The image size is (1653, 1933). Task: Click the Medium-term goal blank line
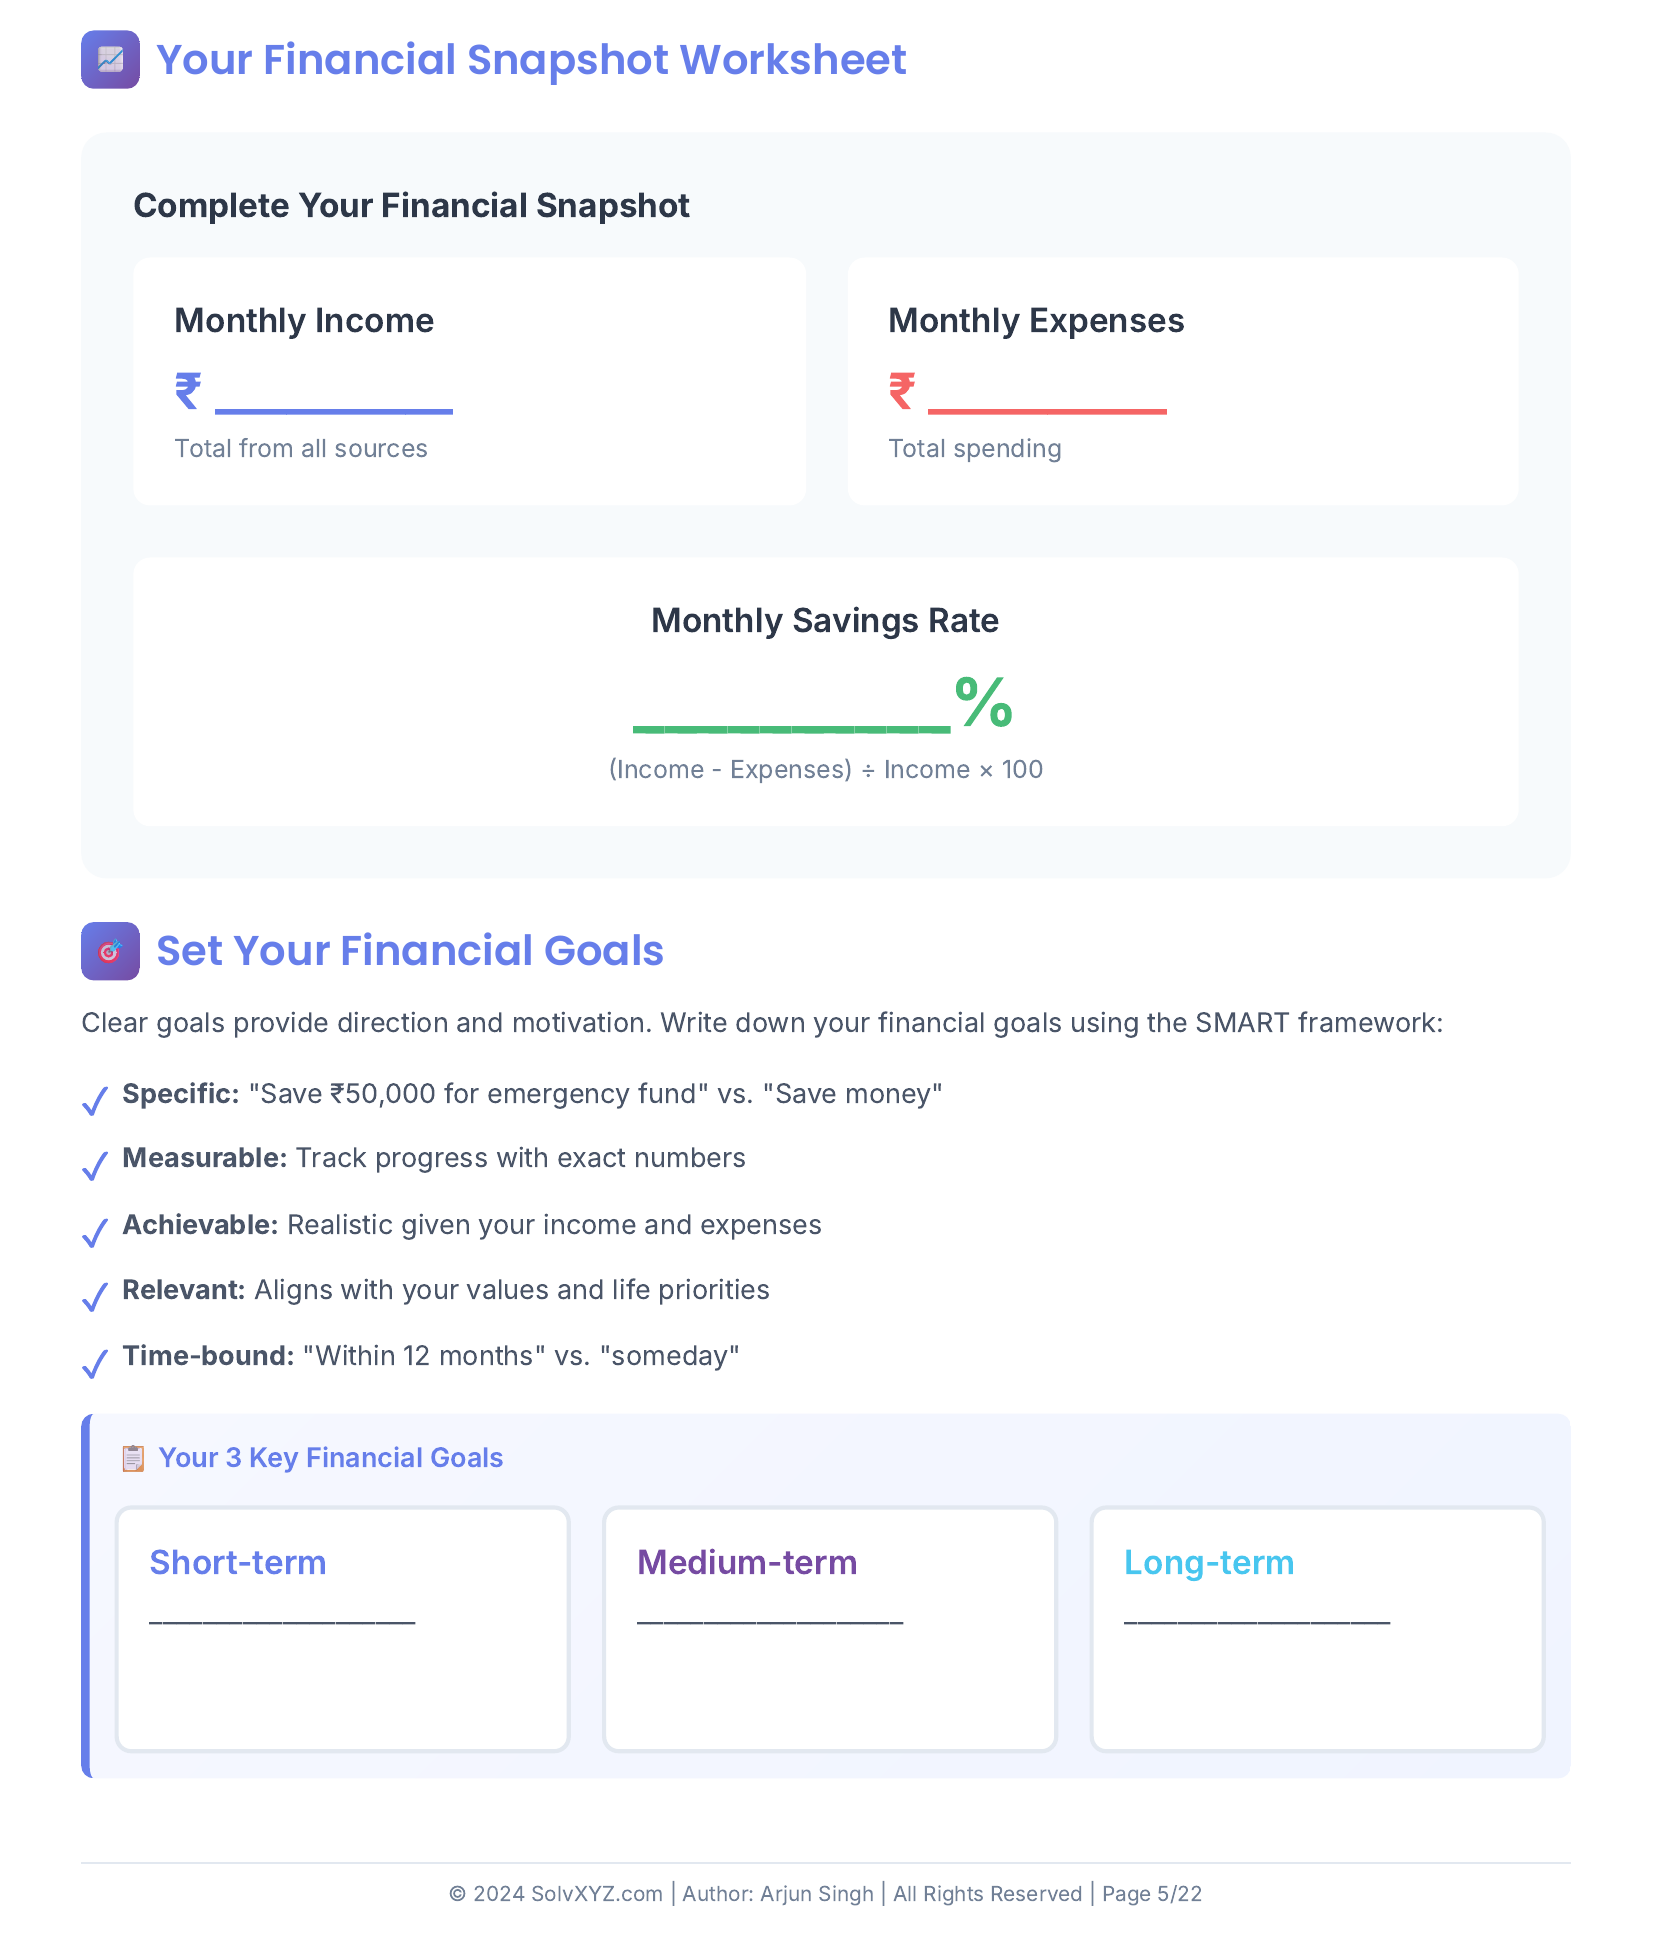point(770,1620)
